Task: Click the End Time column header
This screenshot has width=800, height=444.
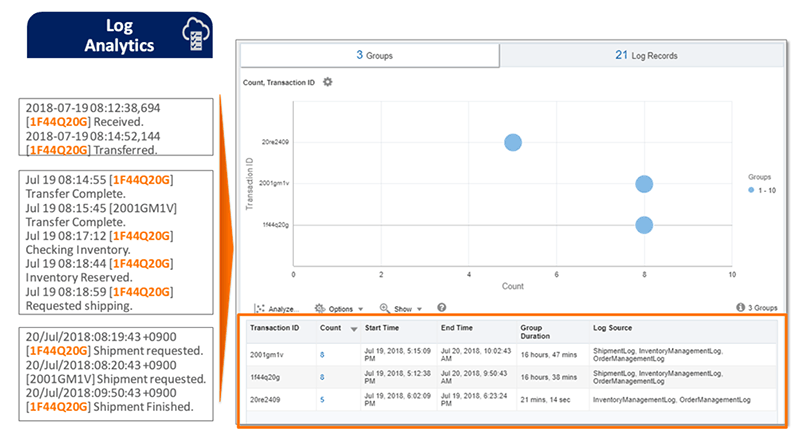Action: click(x=457, y=328)
